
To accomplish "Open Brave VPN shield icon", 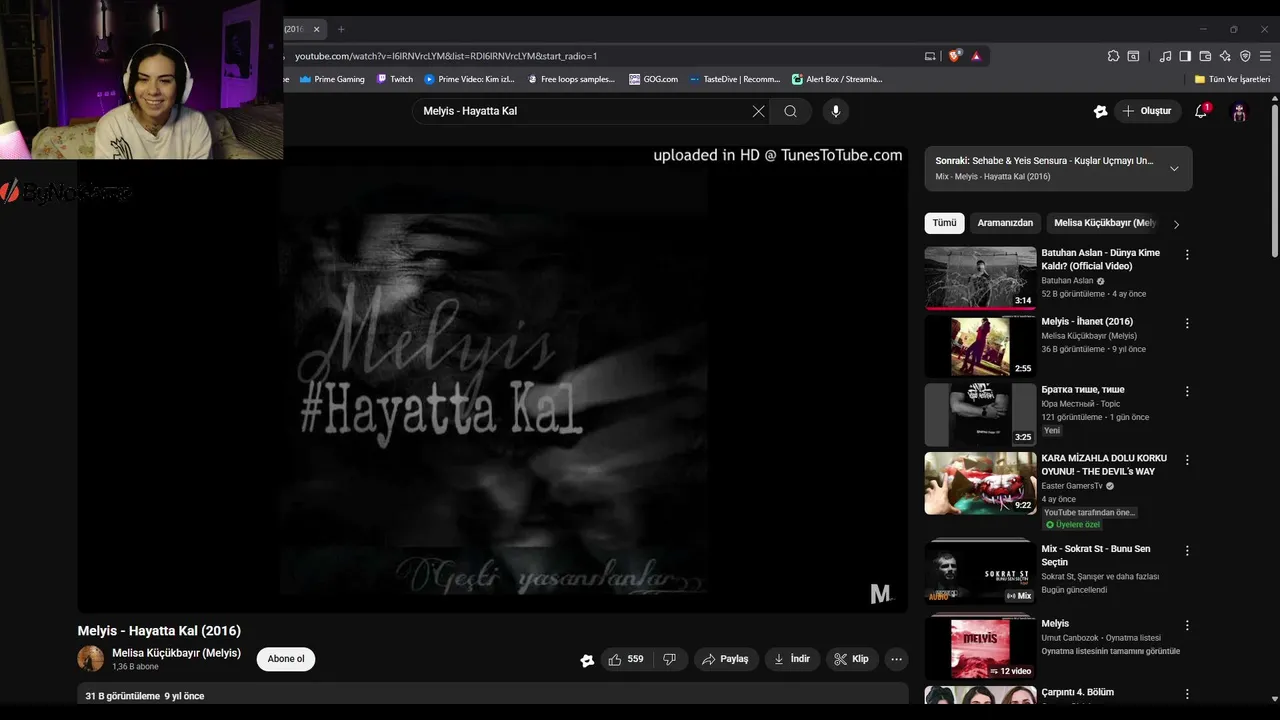I will [1245, 56].
